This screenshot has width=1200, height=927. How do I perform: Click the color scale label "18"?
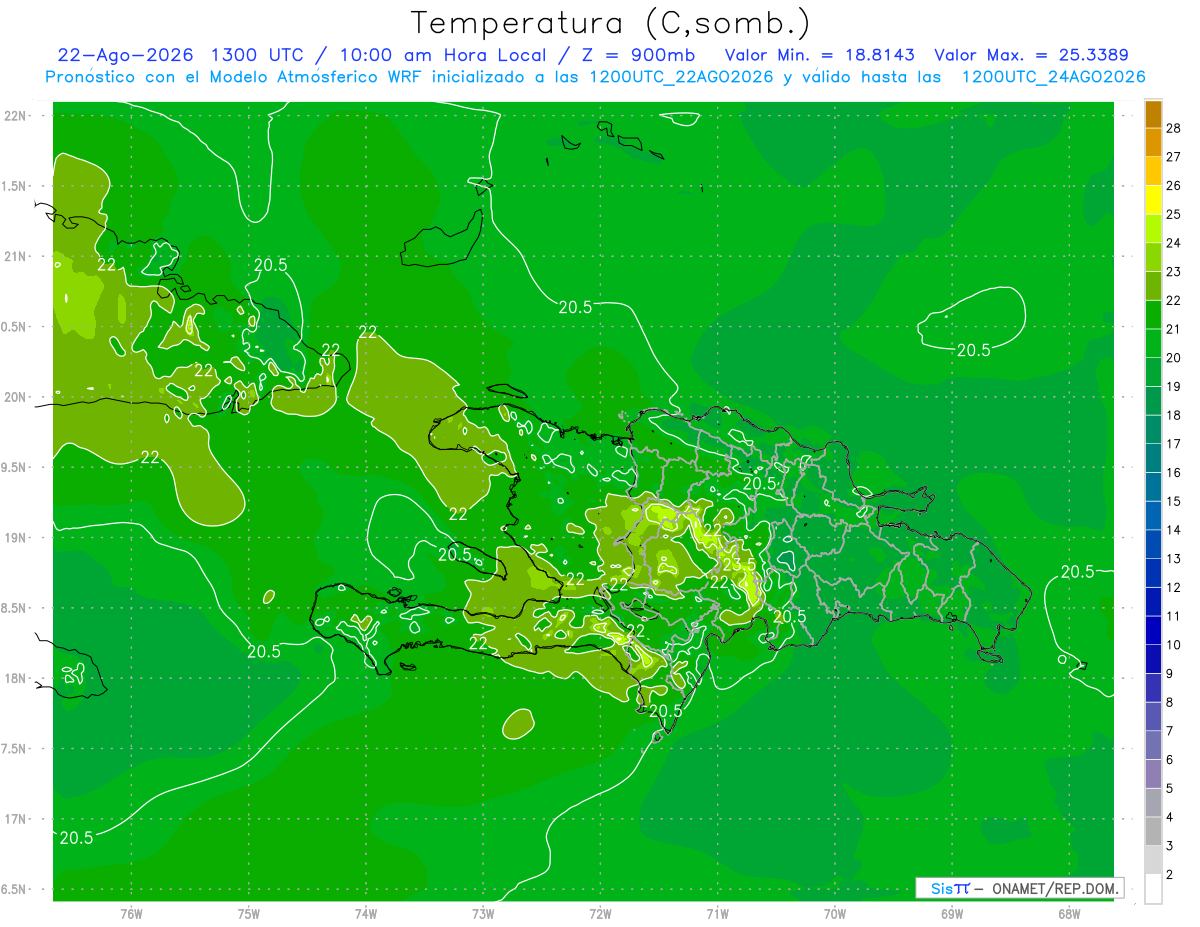(1174, 415)
